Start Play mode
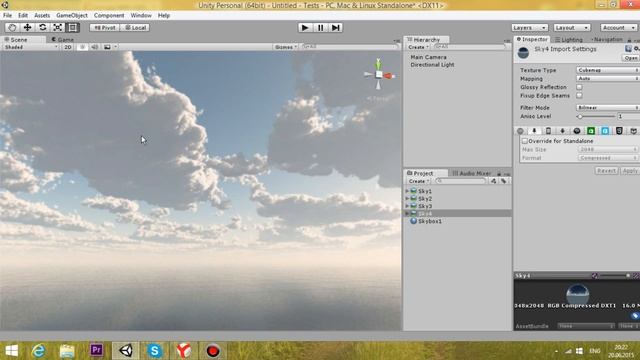The height and width of the screenshot is (360, 640). pos(304,28)
